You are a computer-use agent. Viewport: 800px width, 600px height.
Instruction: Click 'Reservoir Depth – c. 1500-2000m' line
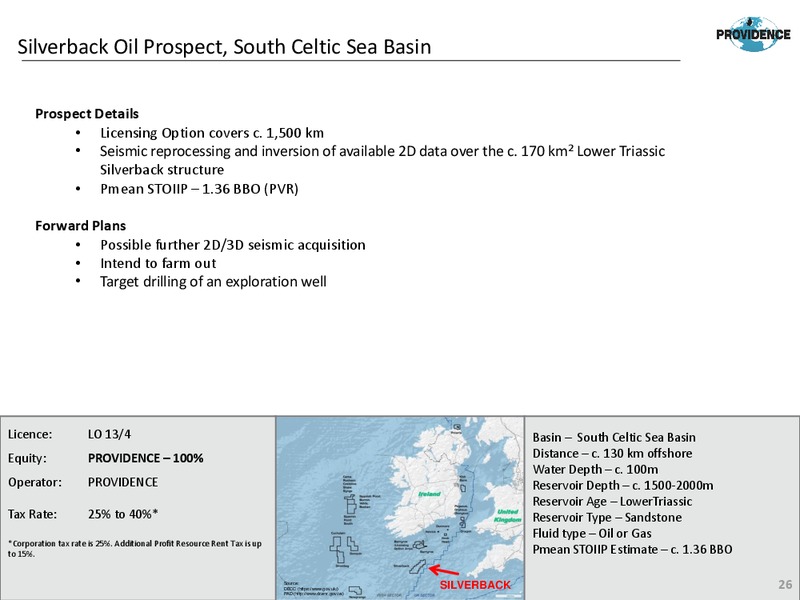point(623,485)
